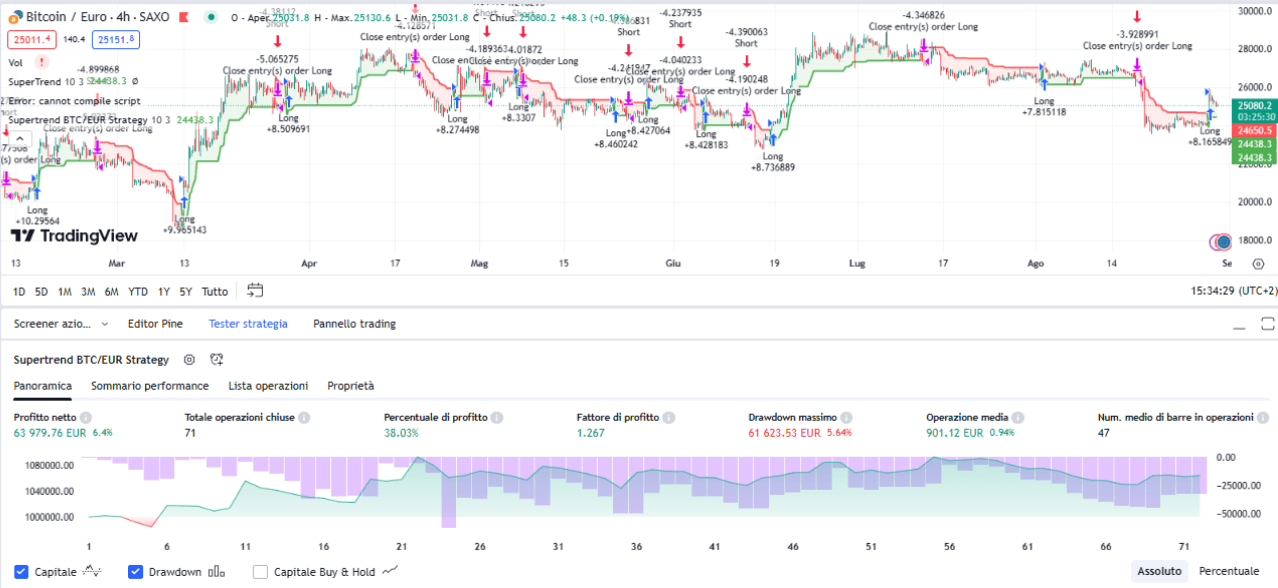The image size is (1278, 588).
Task: Create alert via the clock-plus icon
Action: point(216,359)
